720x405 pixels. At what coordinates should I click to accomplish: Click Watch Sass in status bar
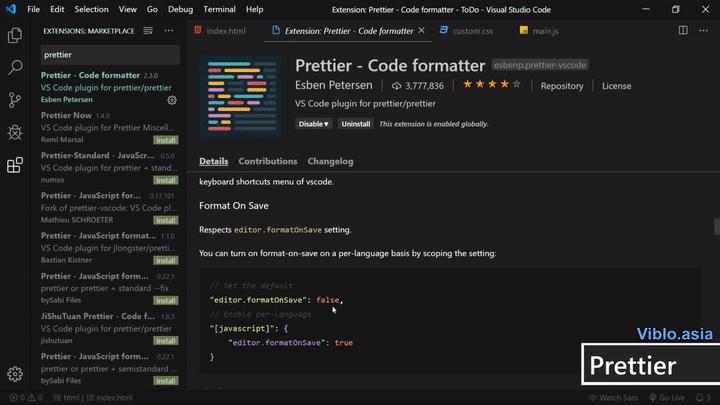(613, 398)
